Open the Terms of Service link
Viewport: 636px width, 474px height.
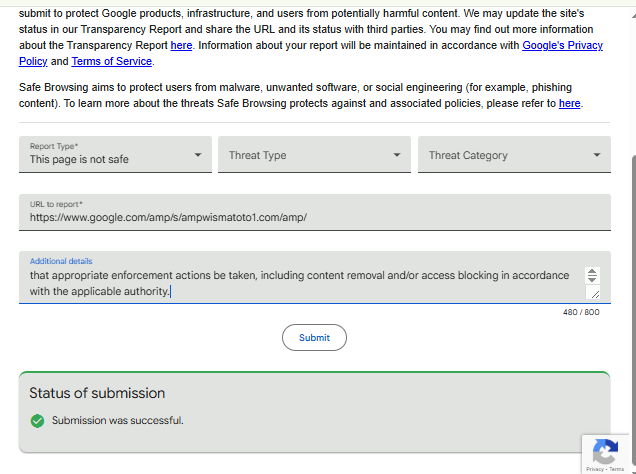tap(112, 61)
